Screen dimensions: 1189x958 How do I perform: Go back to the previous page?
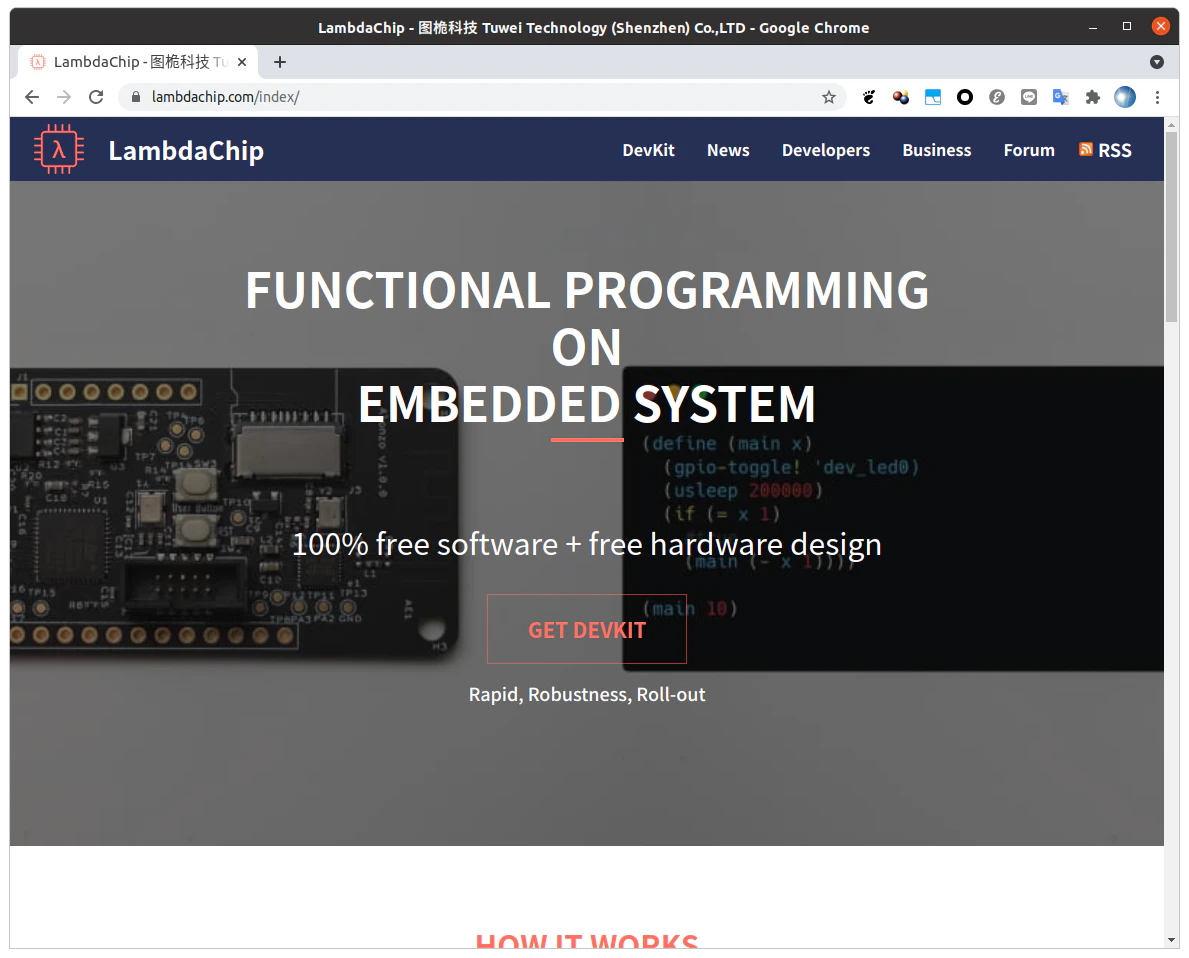tap(32, 97)
